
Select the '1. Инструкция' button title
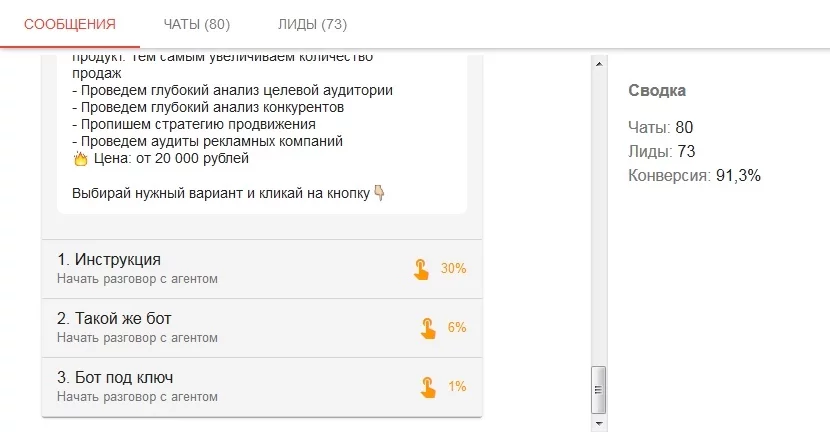[109, 260]
